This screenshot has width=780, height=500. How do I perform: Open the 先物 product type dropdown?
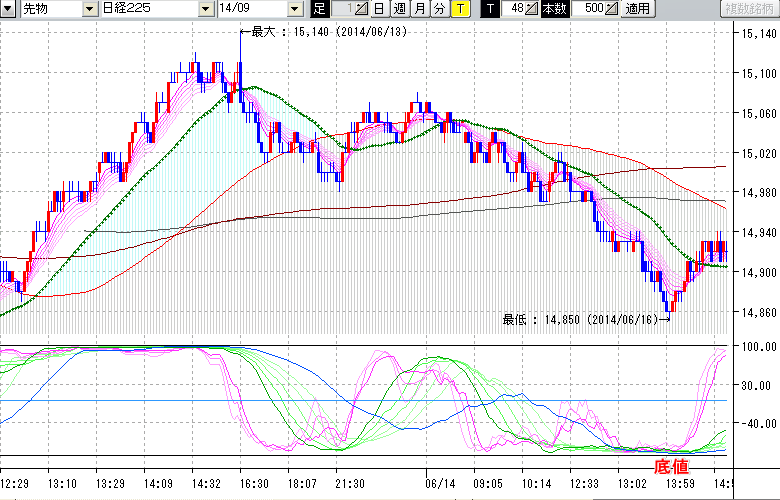(90, 9)
